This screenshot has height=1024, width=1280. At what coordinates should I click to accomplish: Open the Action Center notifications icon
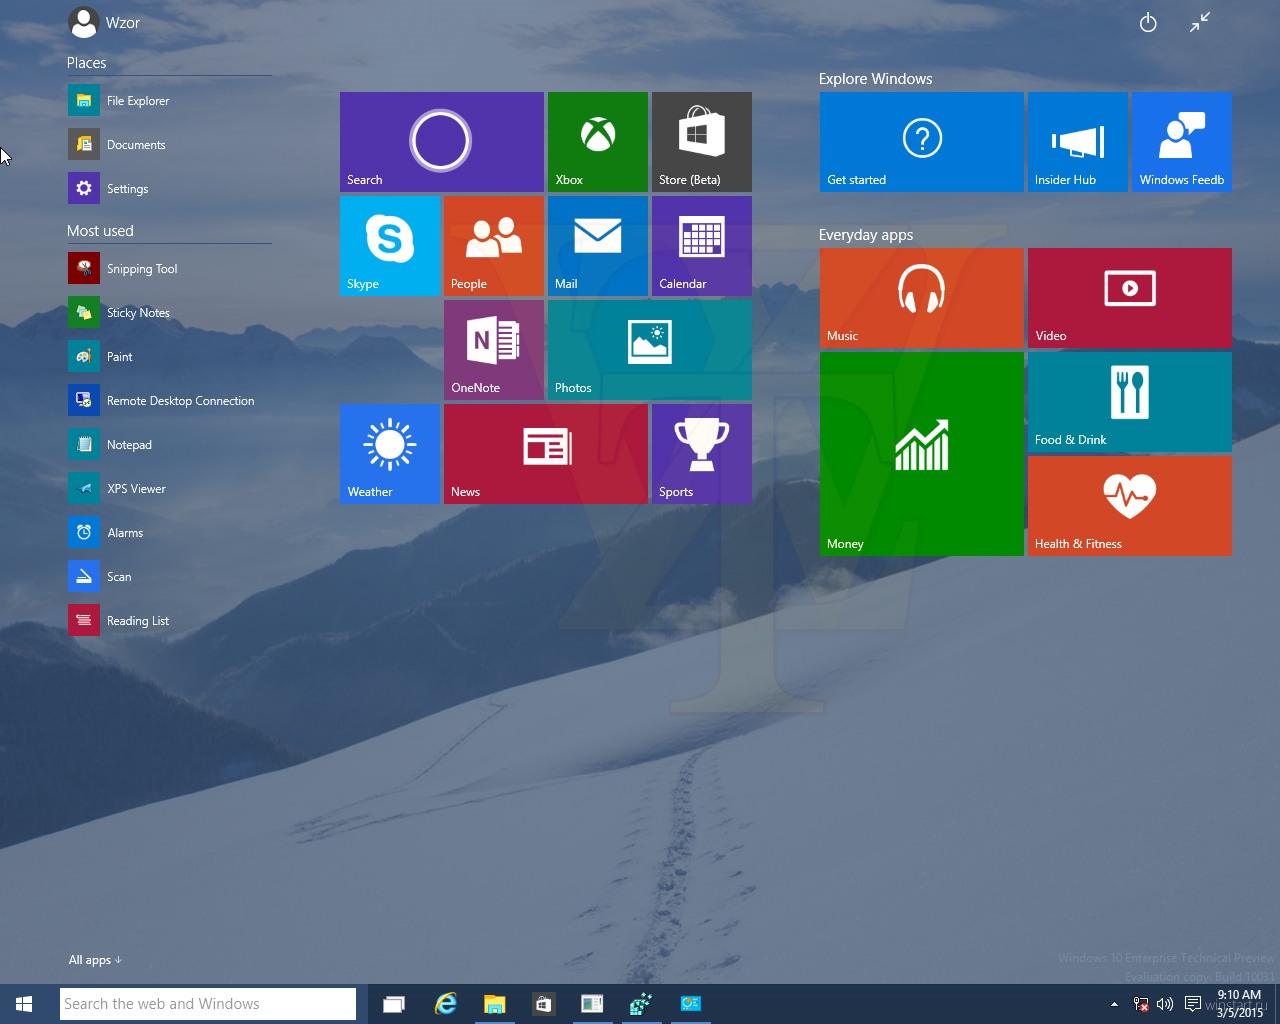point(1192,1004)
